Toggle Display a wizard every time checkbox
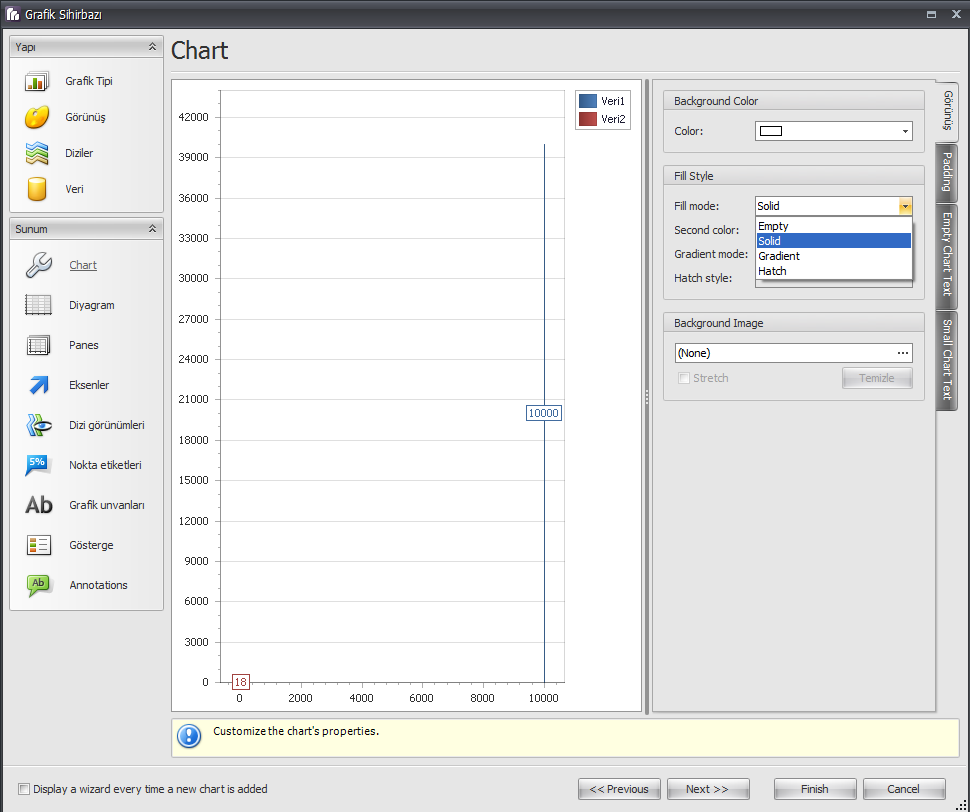Image resolution: width=970 pixels, height=812 pixels. click(x=24, y=789)
